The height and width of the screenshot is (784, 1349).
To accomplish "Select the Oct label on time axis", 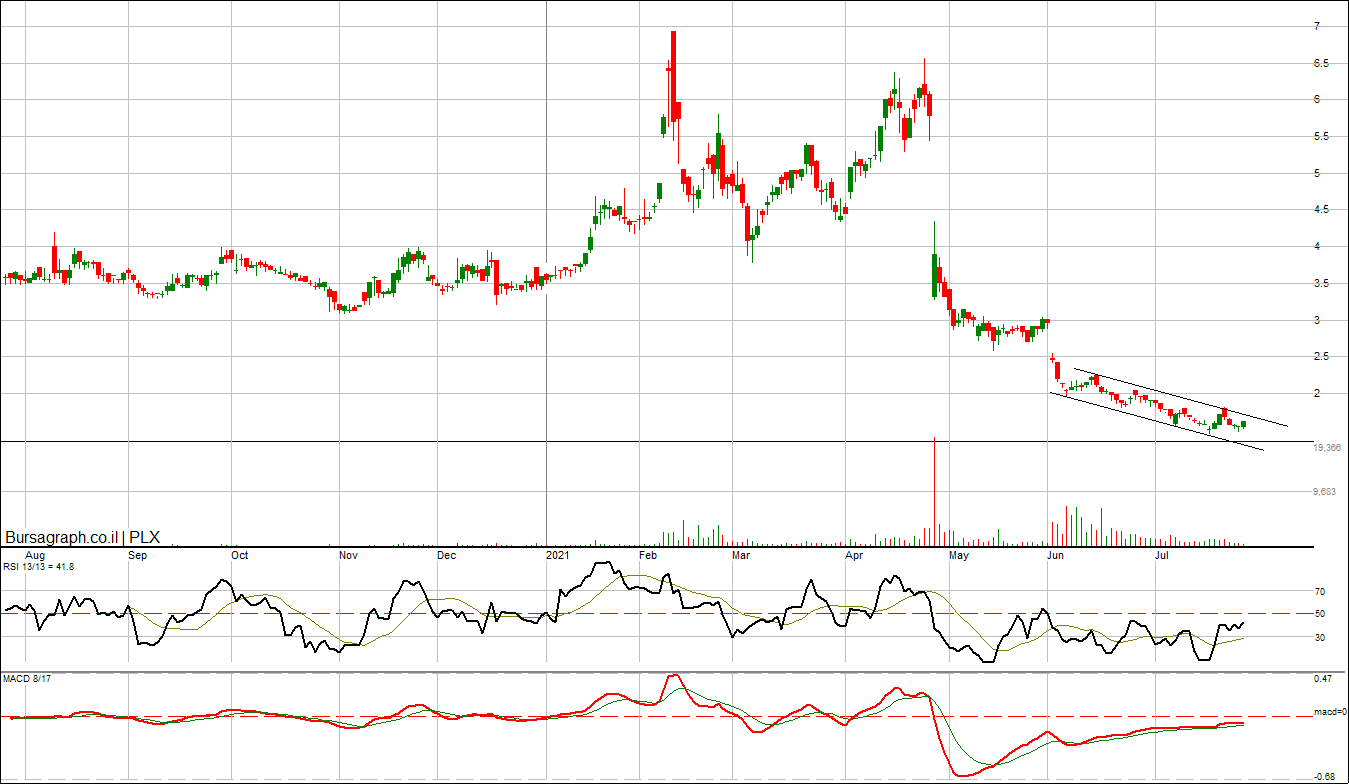I will tap(239, 554).
